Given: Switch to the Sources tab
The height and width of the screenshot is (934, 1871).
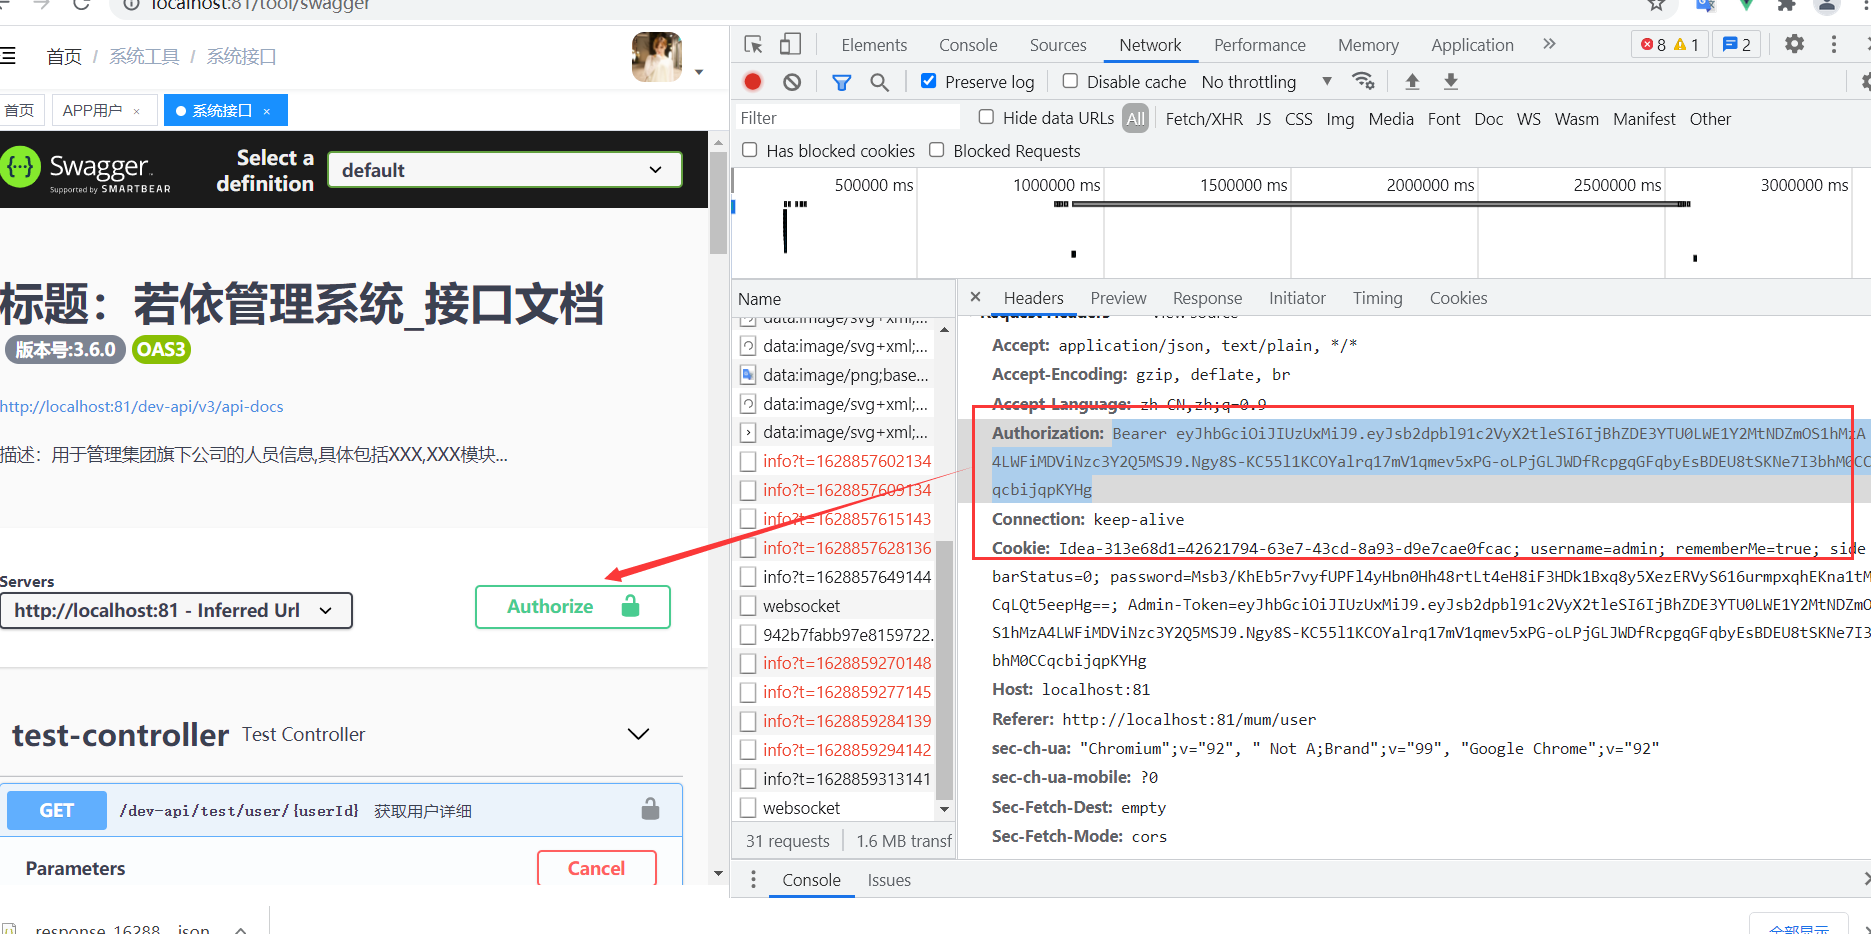Looking at the screenshot, I should [x=1058, y=45].
